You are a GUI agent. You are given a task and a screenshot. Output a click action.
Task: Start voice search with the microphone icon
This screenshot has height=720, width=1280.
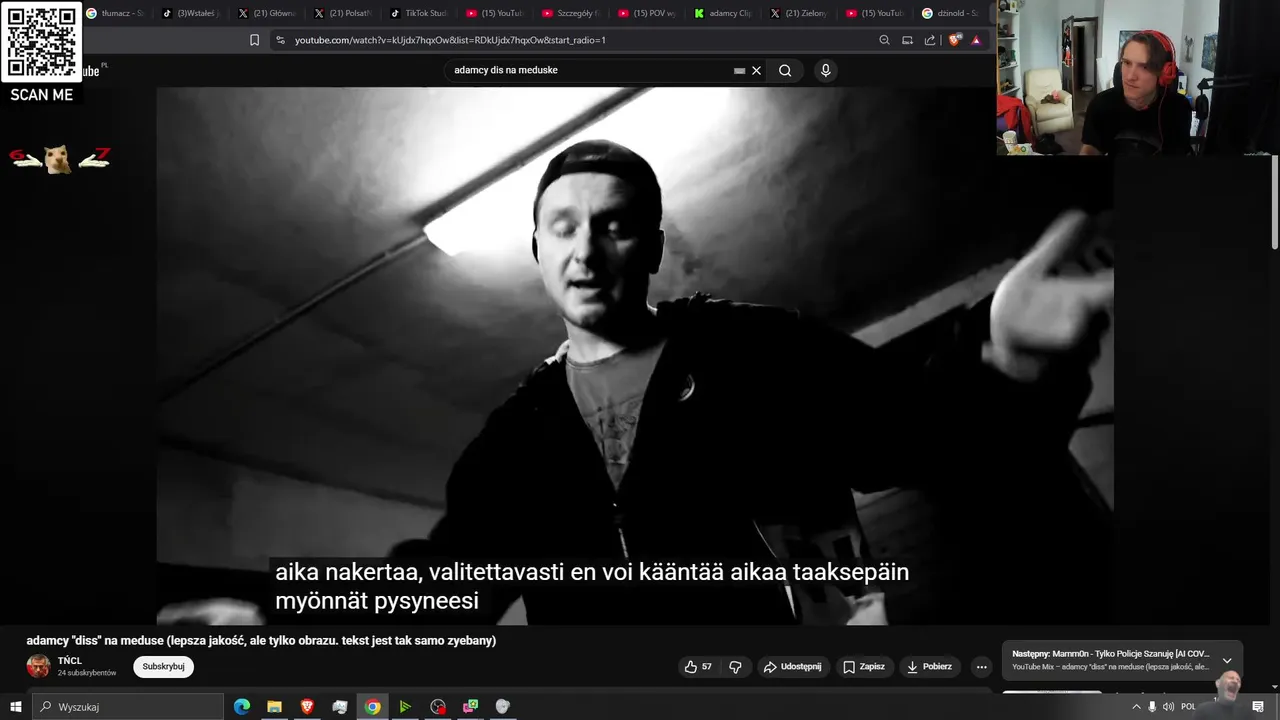coord(825,70)
